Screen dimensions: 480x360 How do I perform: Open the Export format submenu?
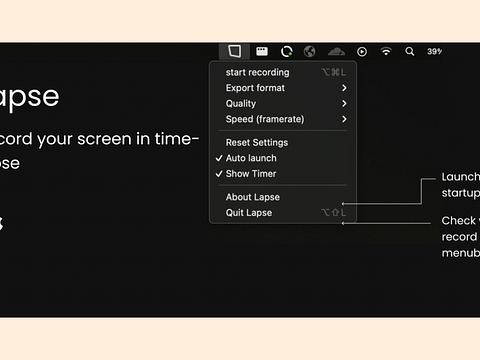[283, 88]
